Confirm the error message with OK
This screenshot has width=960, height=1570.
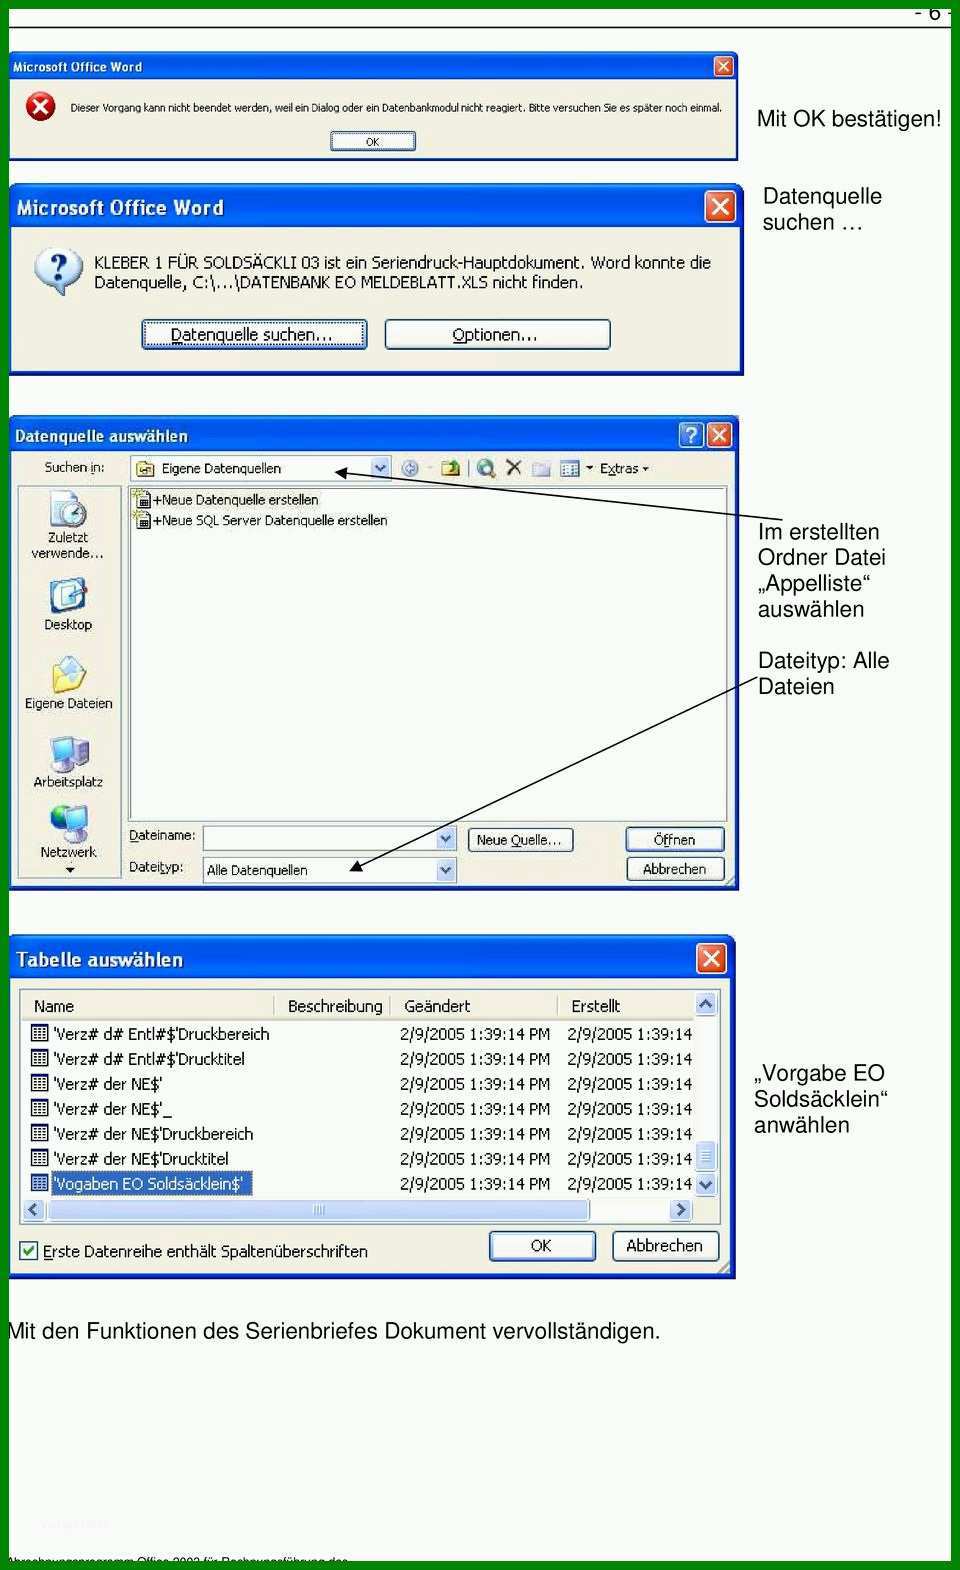coord(373,141)
